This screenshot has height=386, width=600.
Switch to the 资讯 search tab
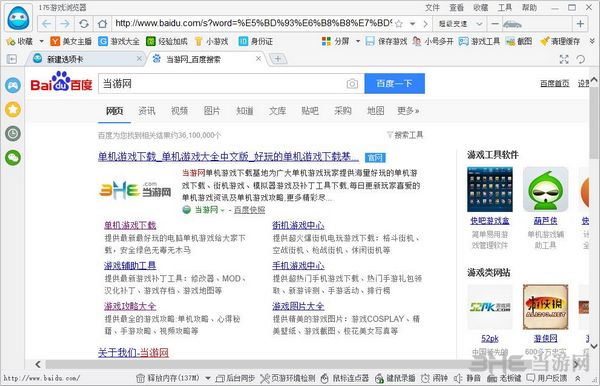click(x=147, y=111)
